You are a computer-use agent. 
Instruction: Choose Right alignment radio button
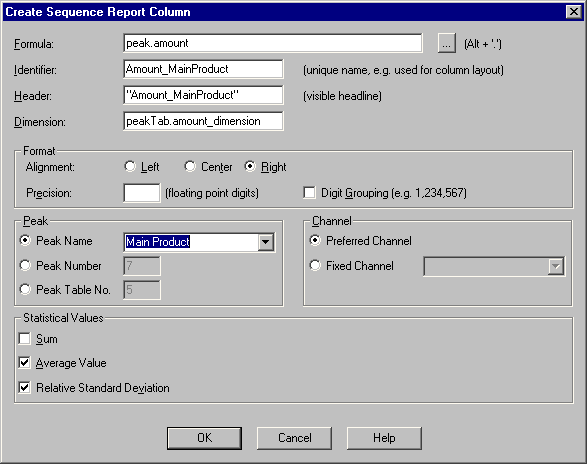250,166
